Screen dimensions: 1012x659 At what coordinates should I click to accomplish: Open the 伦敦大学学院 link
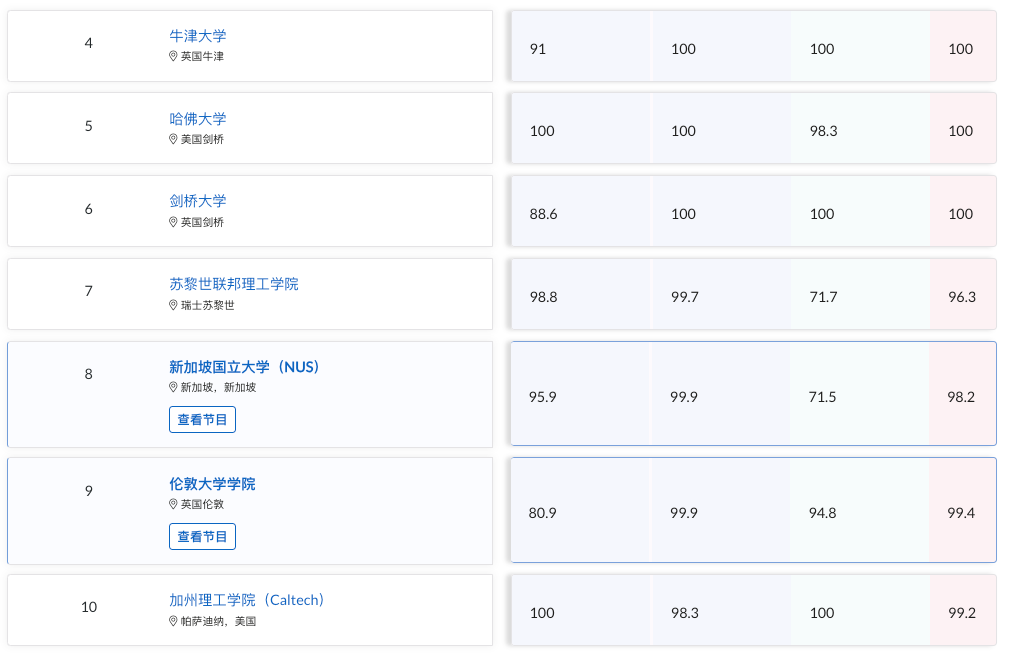coord(212,484)
